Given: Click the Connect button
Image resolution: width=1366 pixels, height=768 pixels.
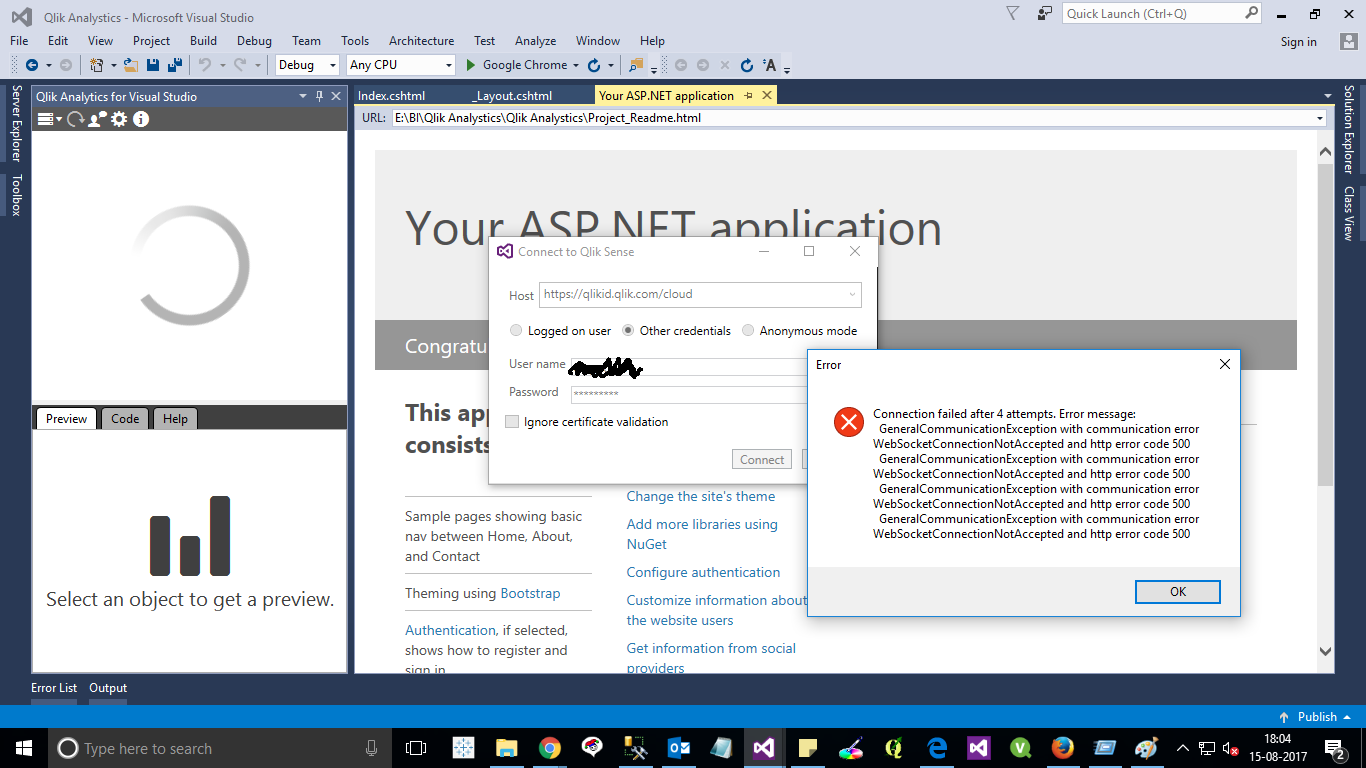Looking at the screenshot, I should click(x=762, y=460).
